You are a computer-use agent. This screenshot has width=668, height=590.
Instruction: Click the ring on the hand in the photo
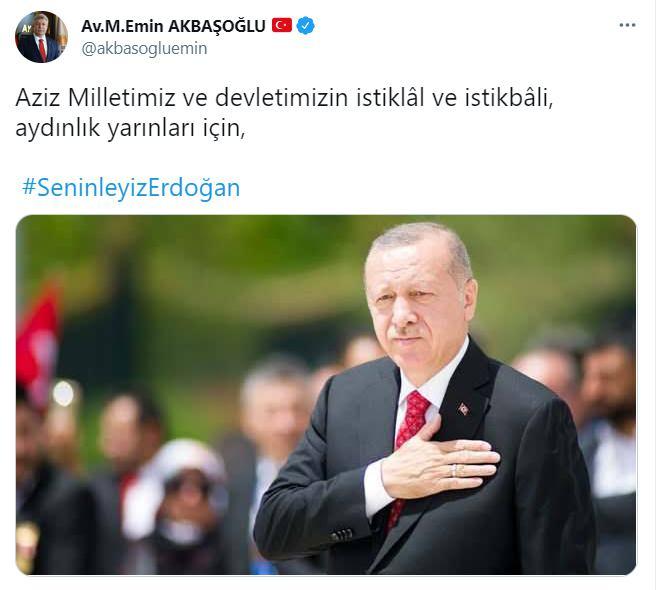click(455, 470)
